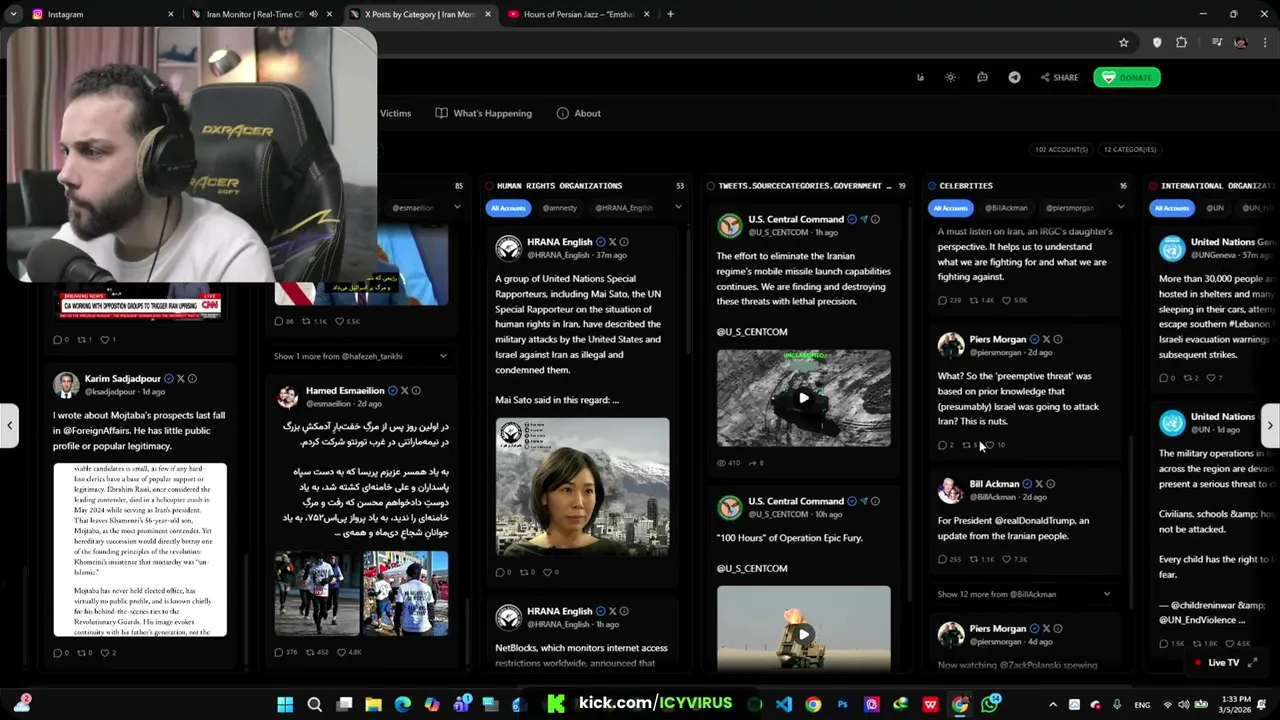This screenshot has height=720, width=1280.
Task: Expand Show 1 more from @hafezeh_tarikhi
Action: pos(360,356)
